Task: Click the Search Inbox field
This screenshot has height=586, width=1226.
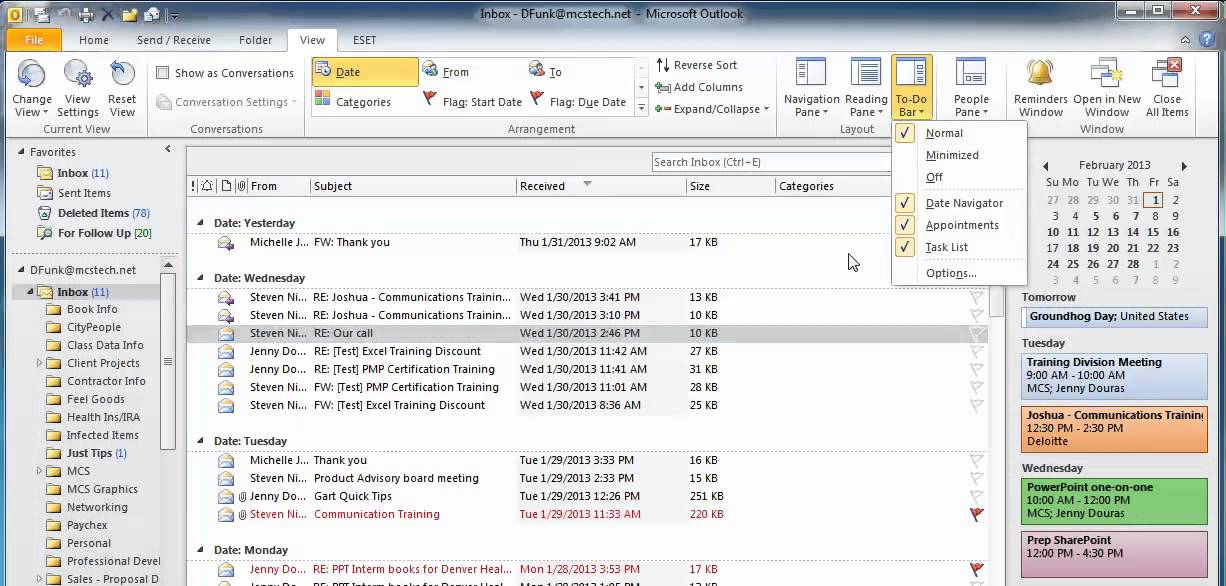Action: point(770,162)
